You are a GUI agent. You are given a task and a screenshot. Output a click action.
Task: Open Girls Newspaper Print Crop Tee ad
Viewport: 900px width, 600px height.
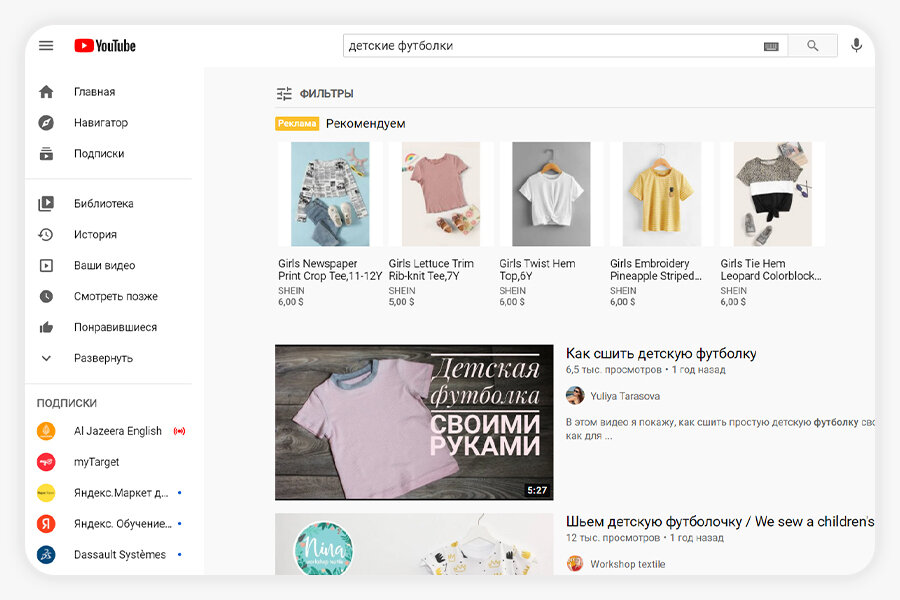(330, 194)
